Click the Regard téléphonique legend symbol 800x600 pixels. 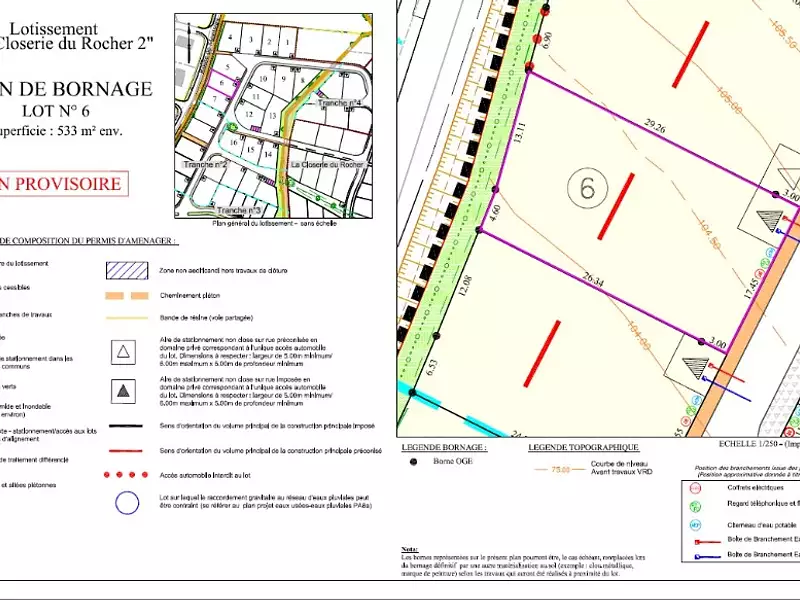695,505
